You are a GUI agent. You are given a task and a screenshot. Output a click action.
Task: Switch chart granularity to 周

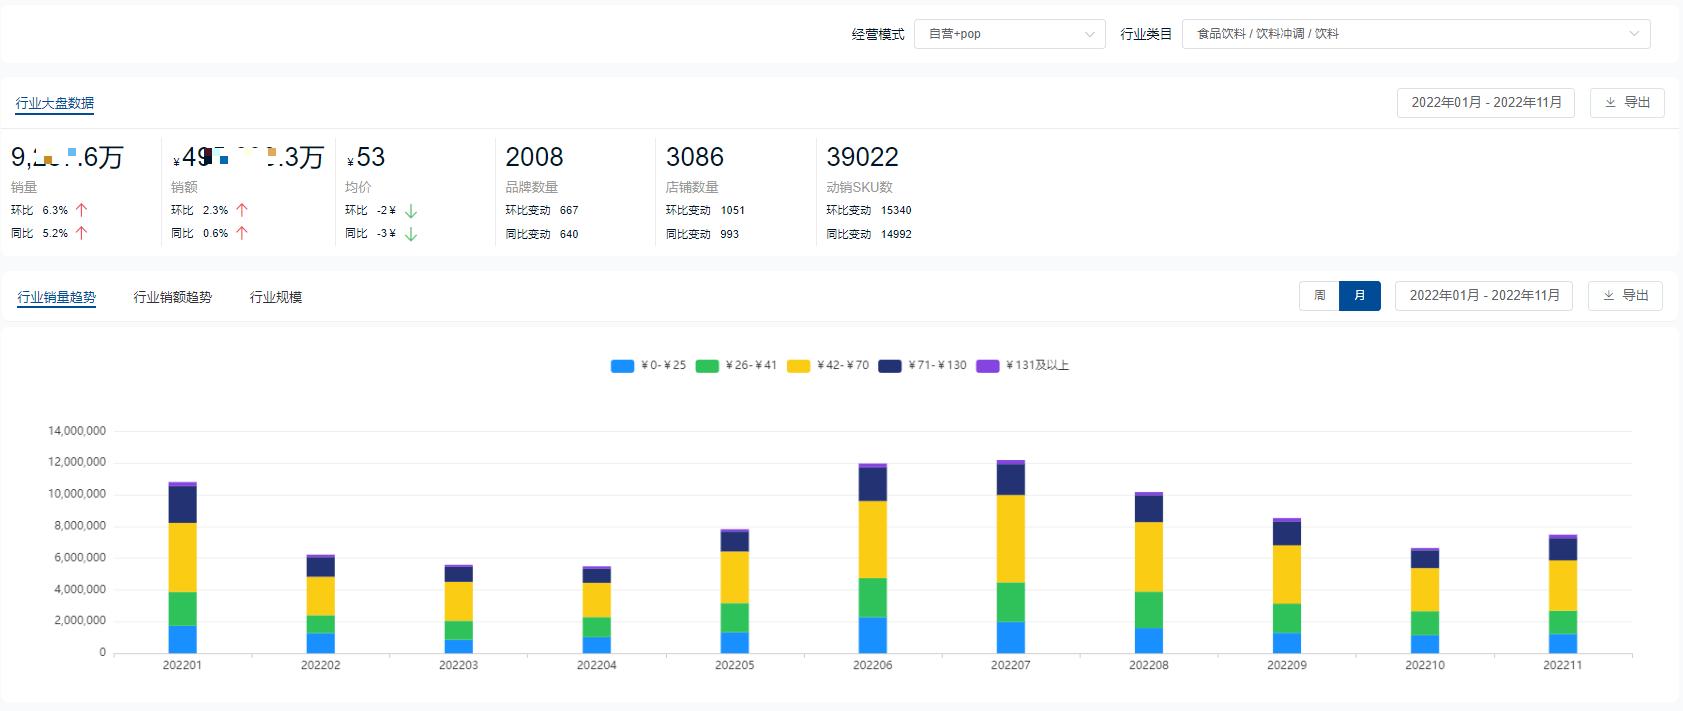point(1319,296)
